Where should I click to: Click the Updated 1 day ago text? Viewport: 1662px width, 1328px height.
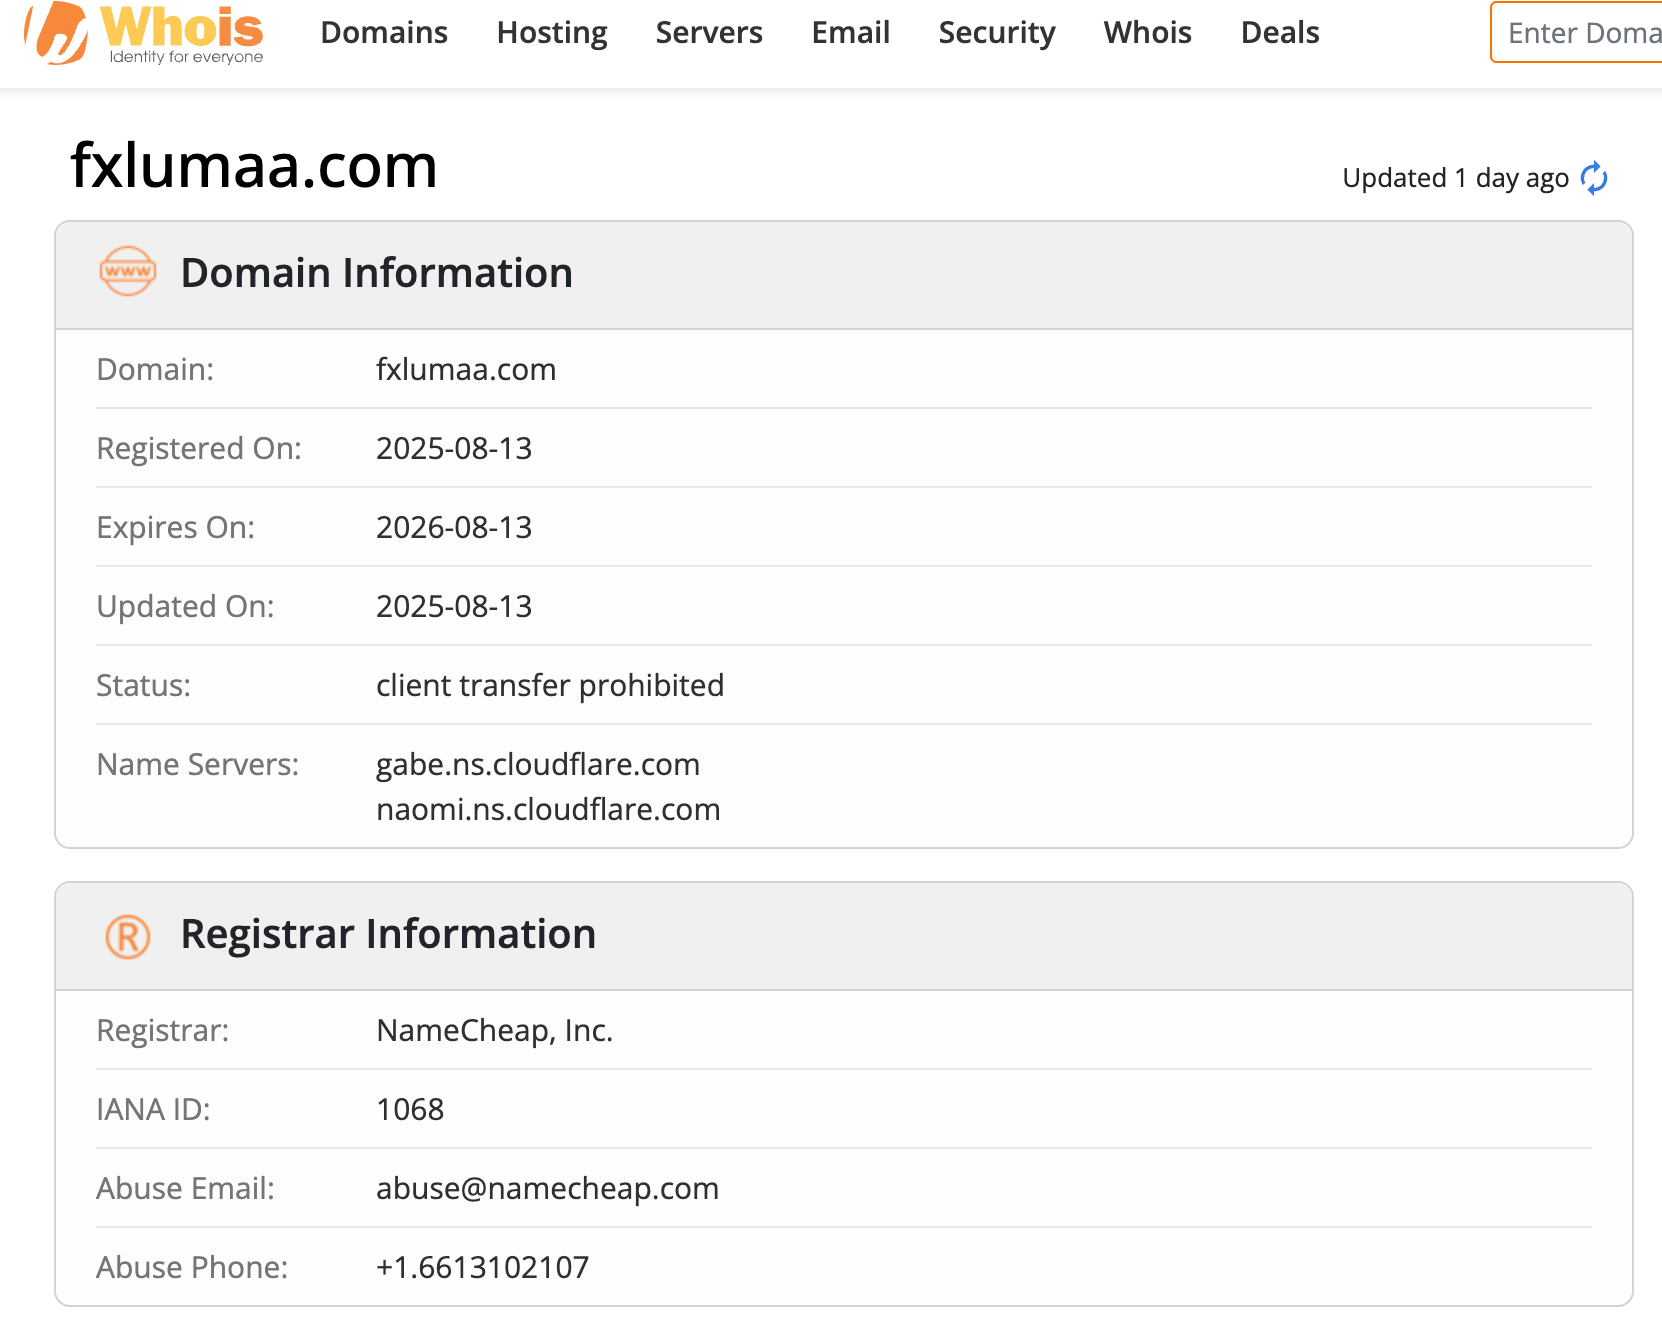coord(1455,178)
